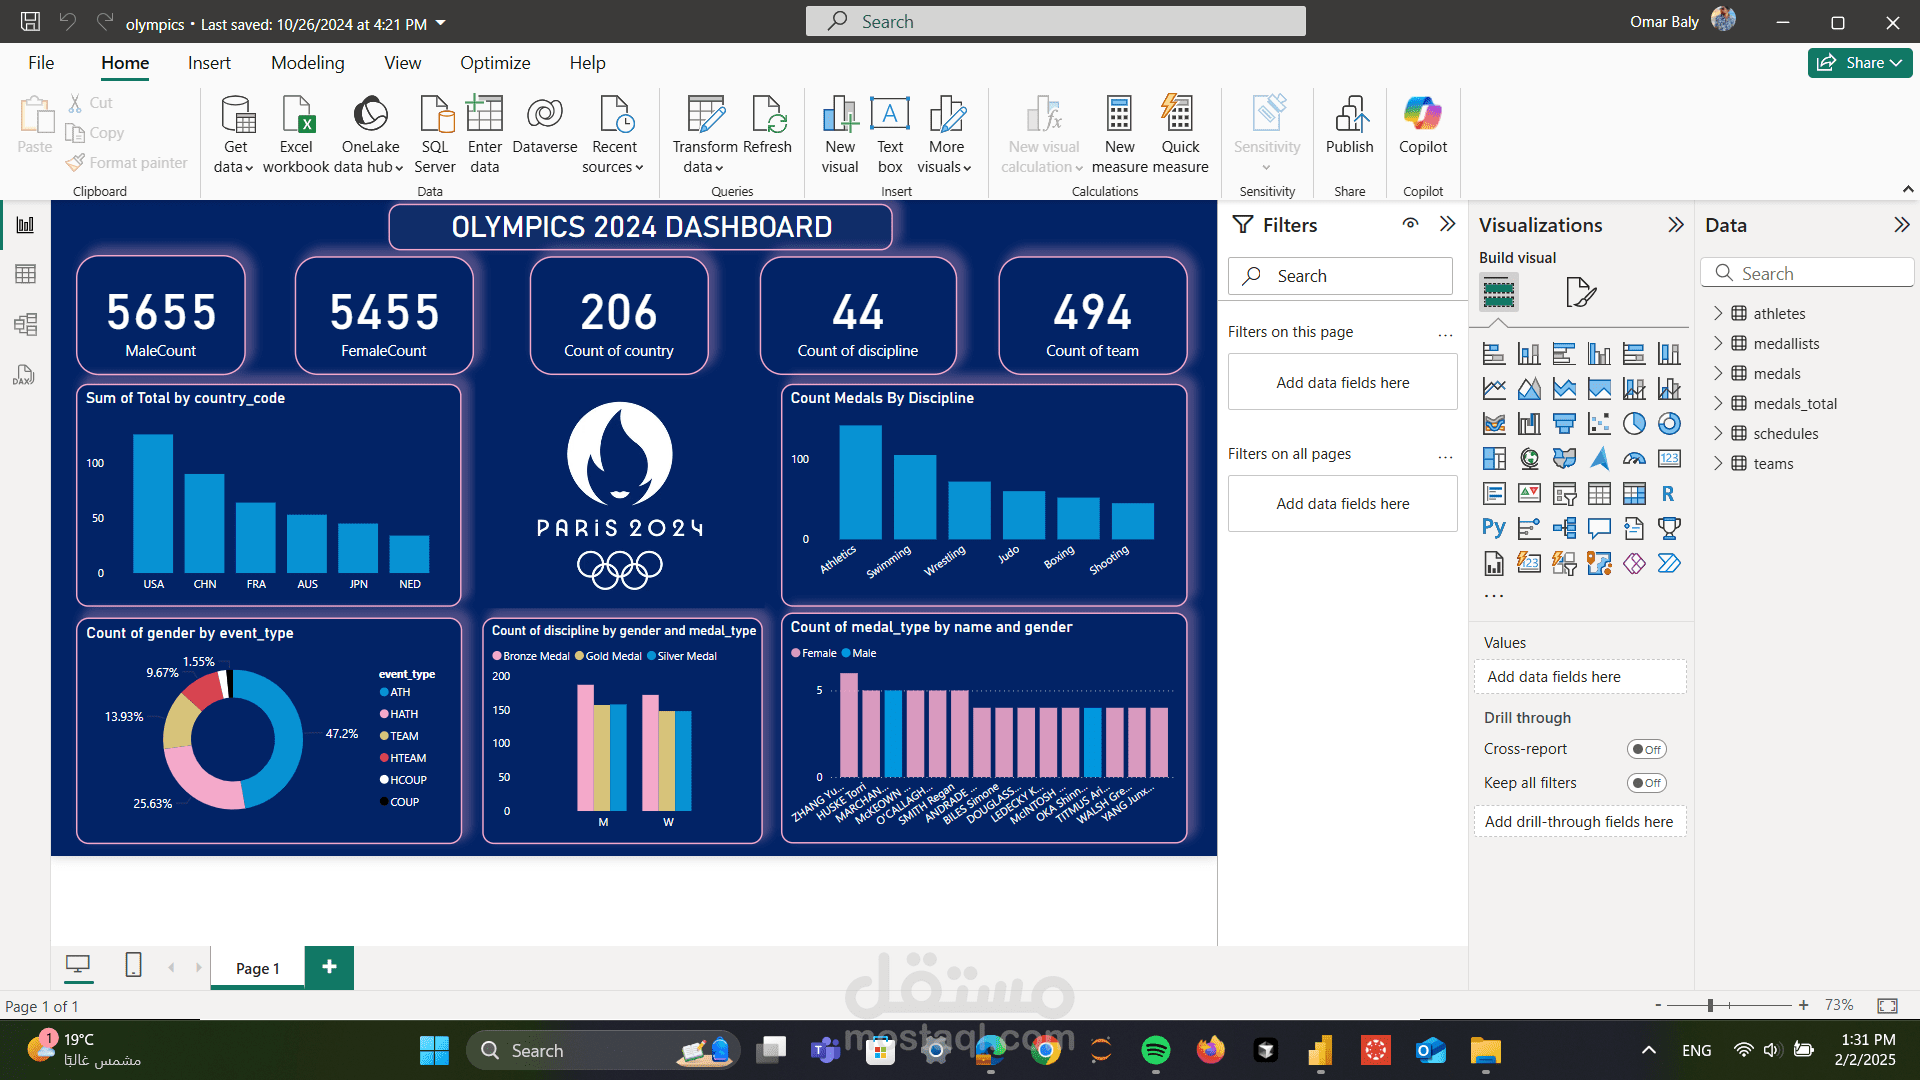
Task: Toggle the Cross-report switch
Action: coord(1646,749)
